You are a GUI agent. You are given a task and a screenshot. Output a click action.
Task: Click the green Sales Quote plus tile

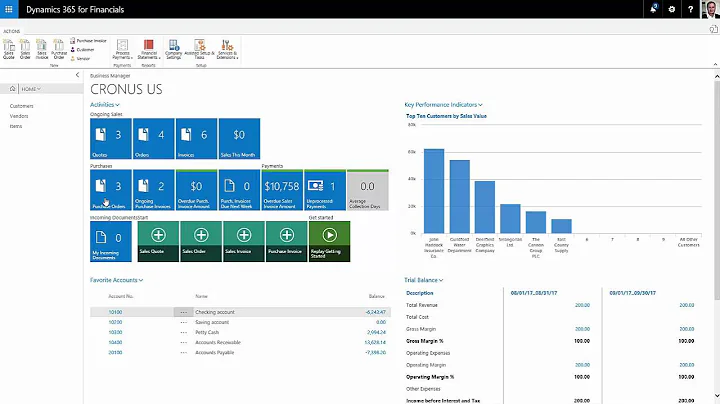pyautogui.click(x=158, y=241)
